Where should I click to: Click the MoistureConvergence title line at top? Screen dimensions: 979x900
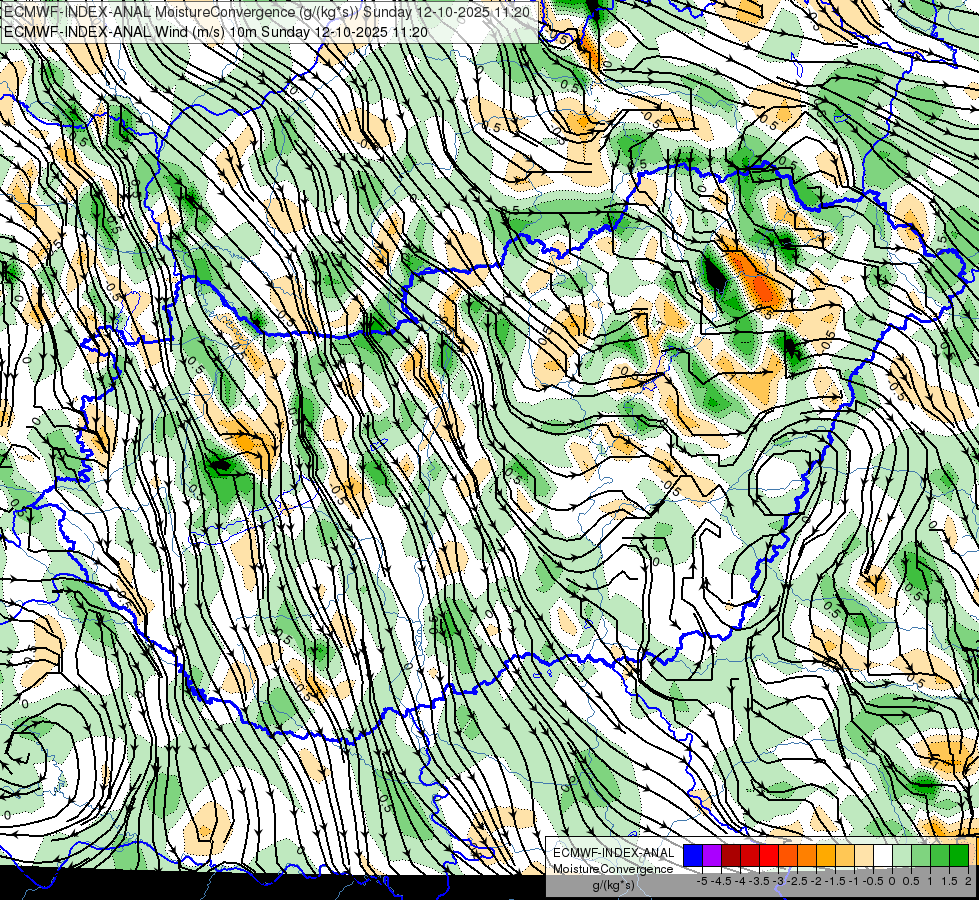click(267, 12)
